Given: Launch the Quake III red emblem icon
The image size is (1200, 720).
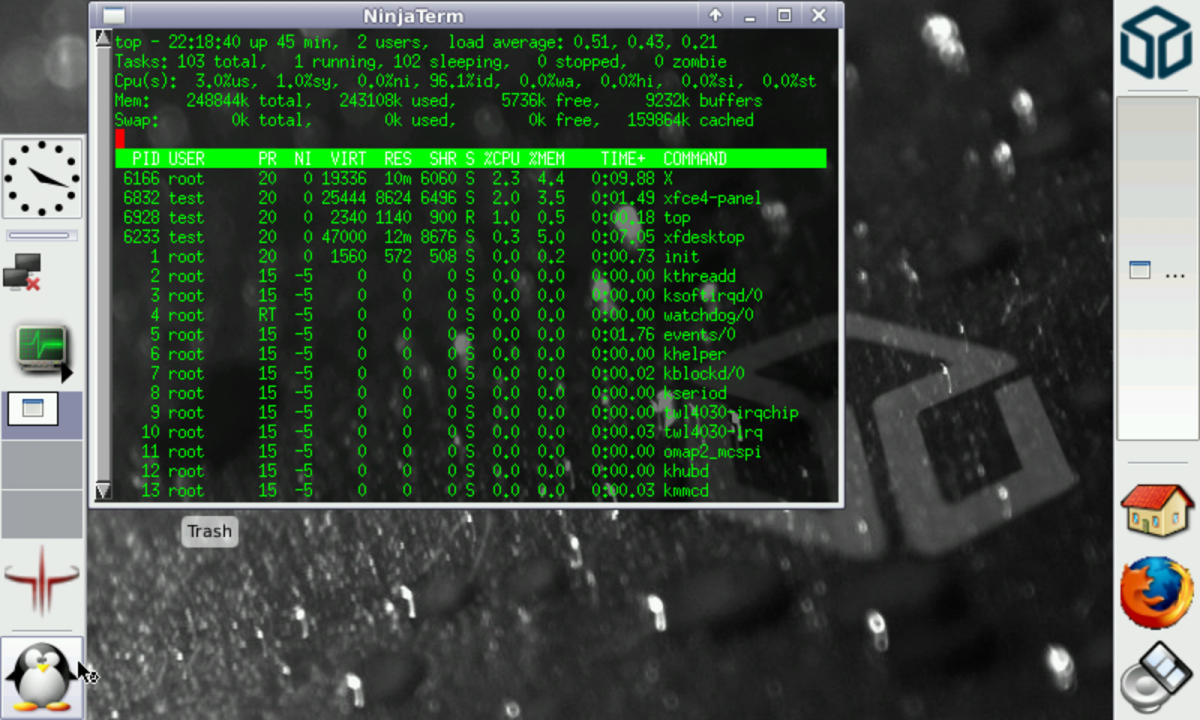Looking at the screenshot, I should coord(41,579).
